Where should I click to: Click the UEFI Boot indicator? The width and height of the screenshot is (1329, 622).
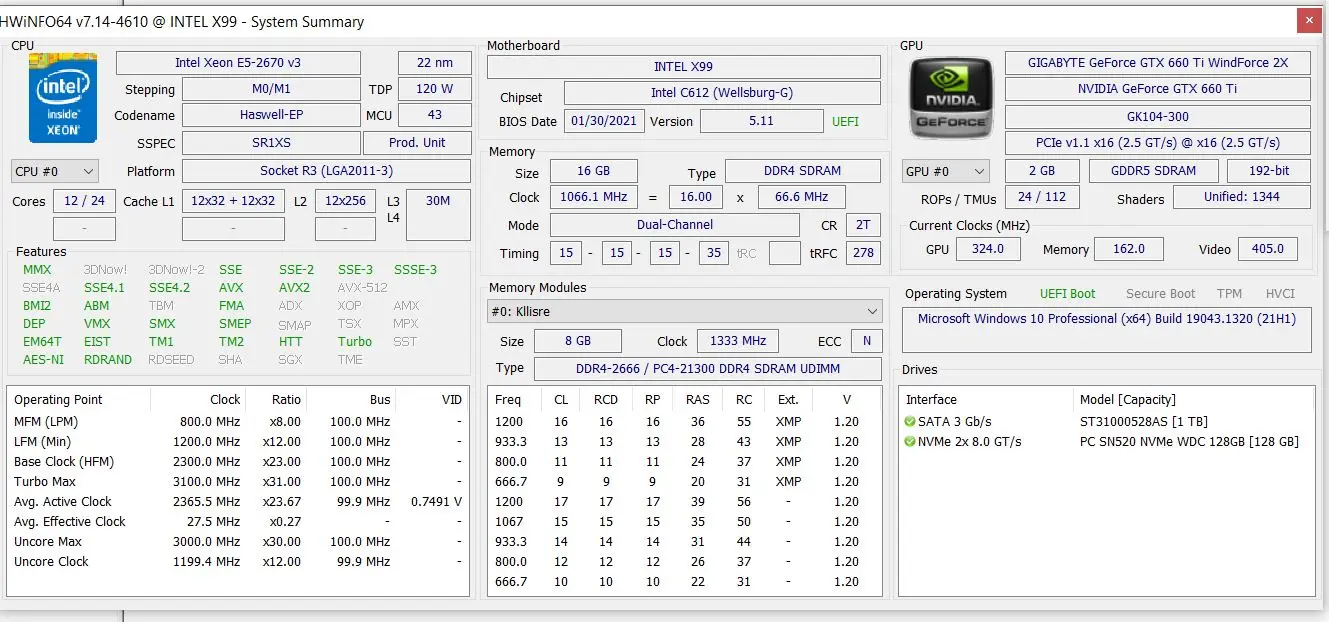(x=1068, y=294)
